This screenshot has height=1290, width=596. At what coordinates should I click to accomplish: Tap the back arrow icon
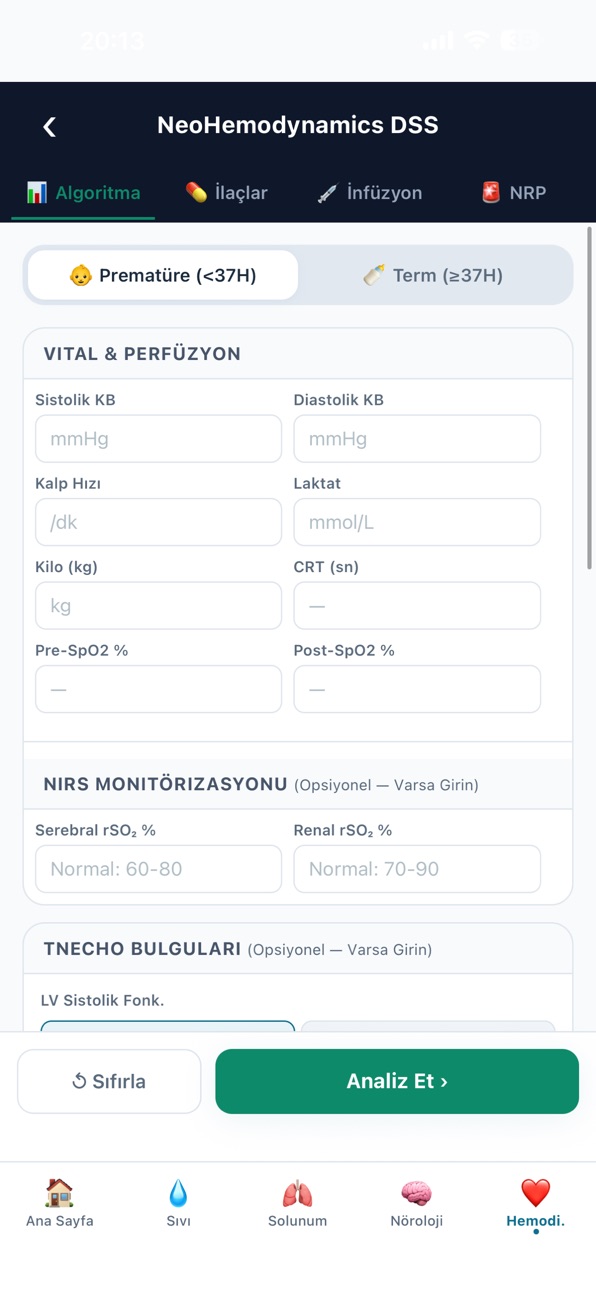49,126
